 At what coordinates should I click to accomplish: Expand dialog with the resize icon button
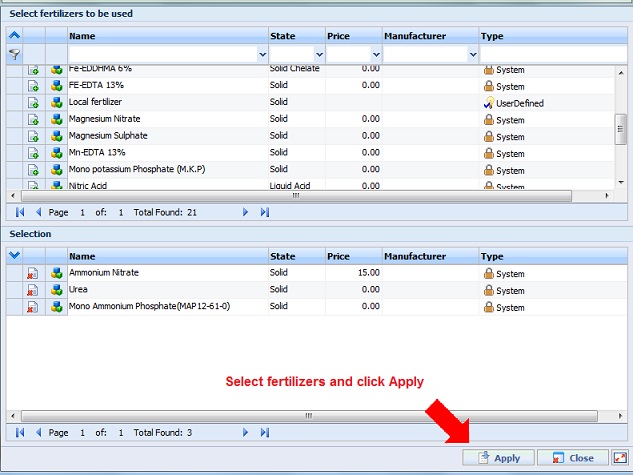[x=620, y=458]
